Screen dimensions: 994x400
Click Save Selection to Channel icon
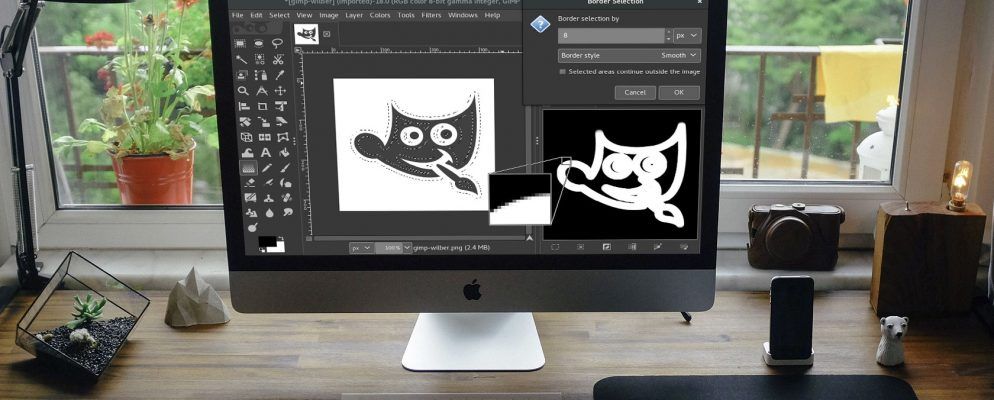tap(631, 247)
